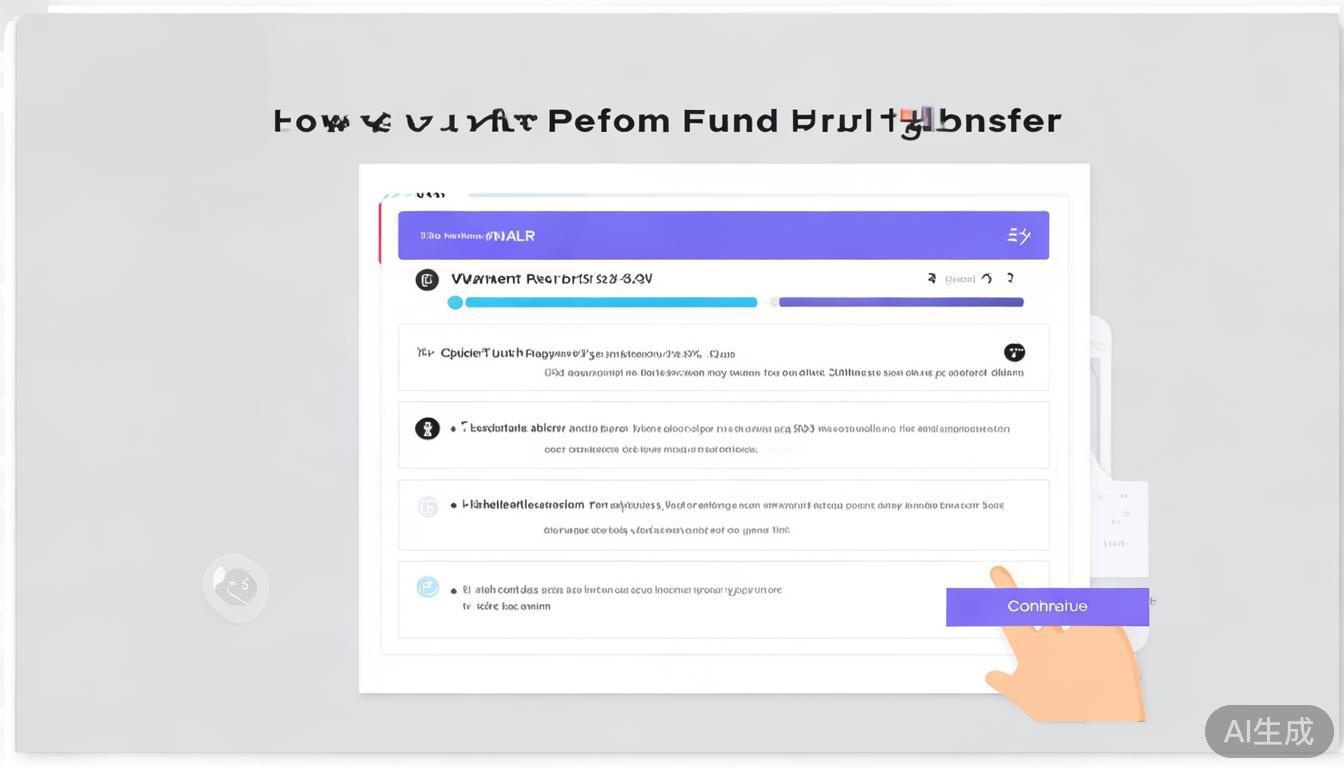Select the "CpuclerTuuch" list row text

click(x=482, y=353)
